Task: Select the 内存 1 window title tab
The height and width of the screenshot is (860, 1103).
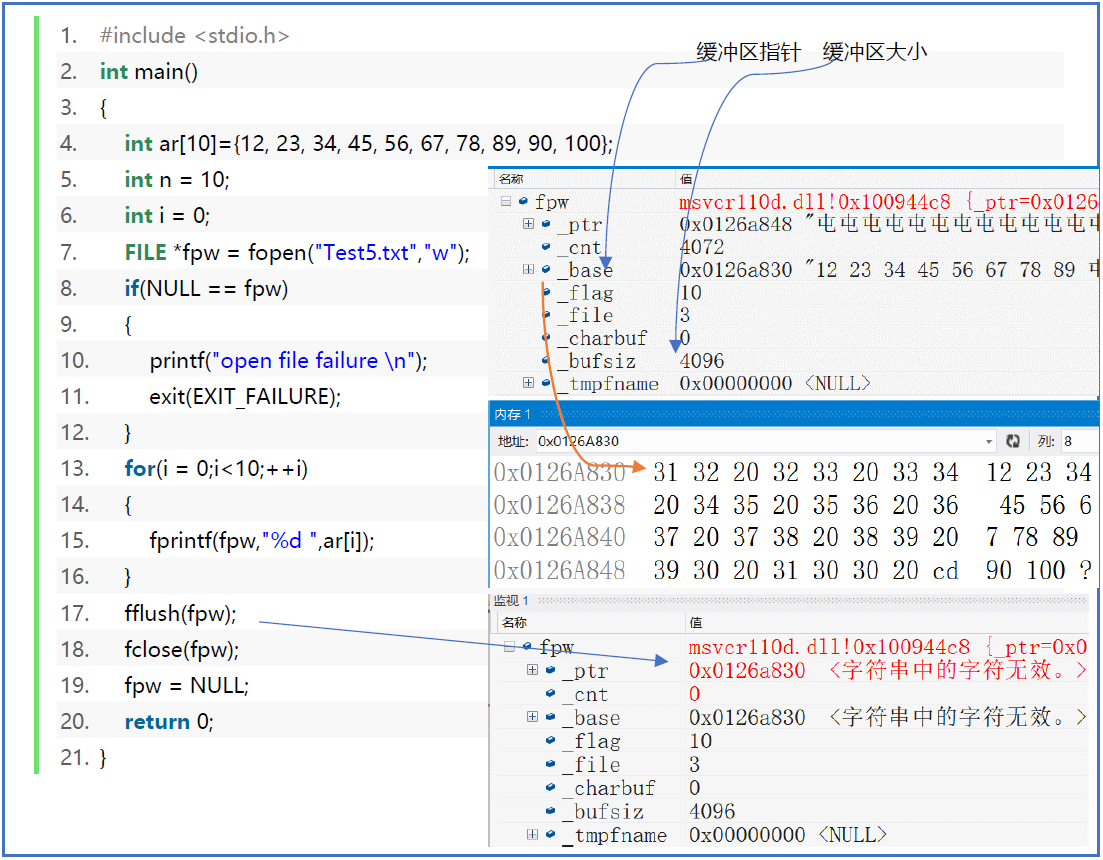Action: click(x=513, y=414)
